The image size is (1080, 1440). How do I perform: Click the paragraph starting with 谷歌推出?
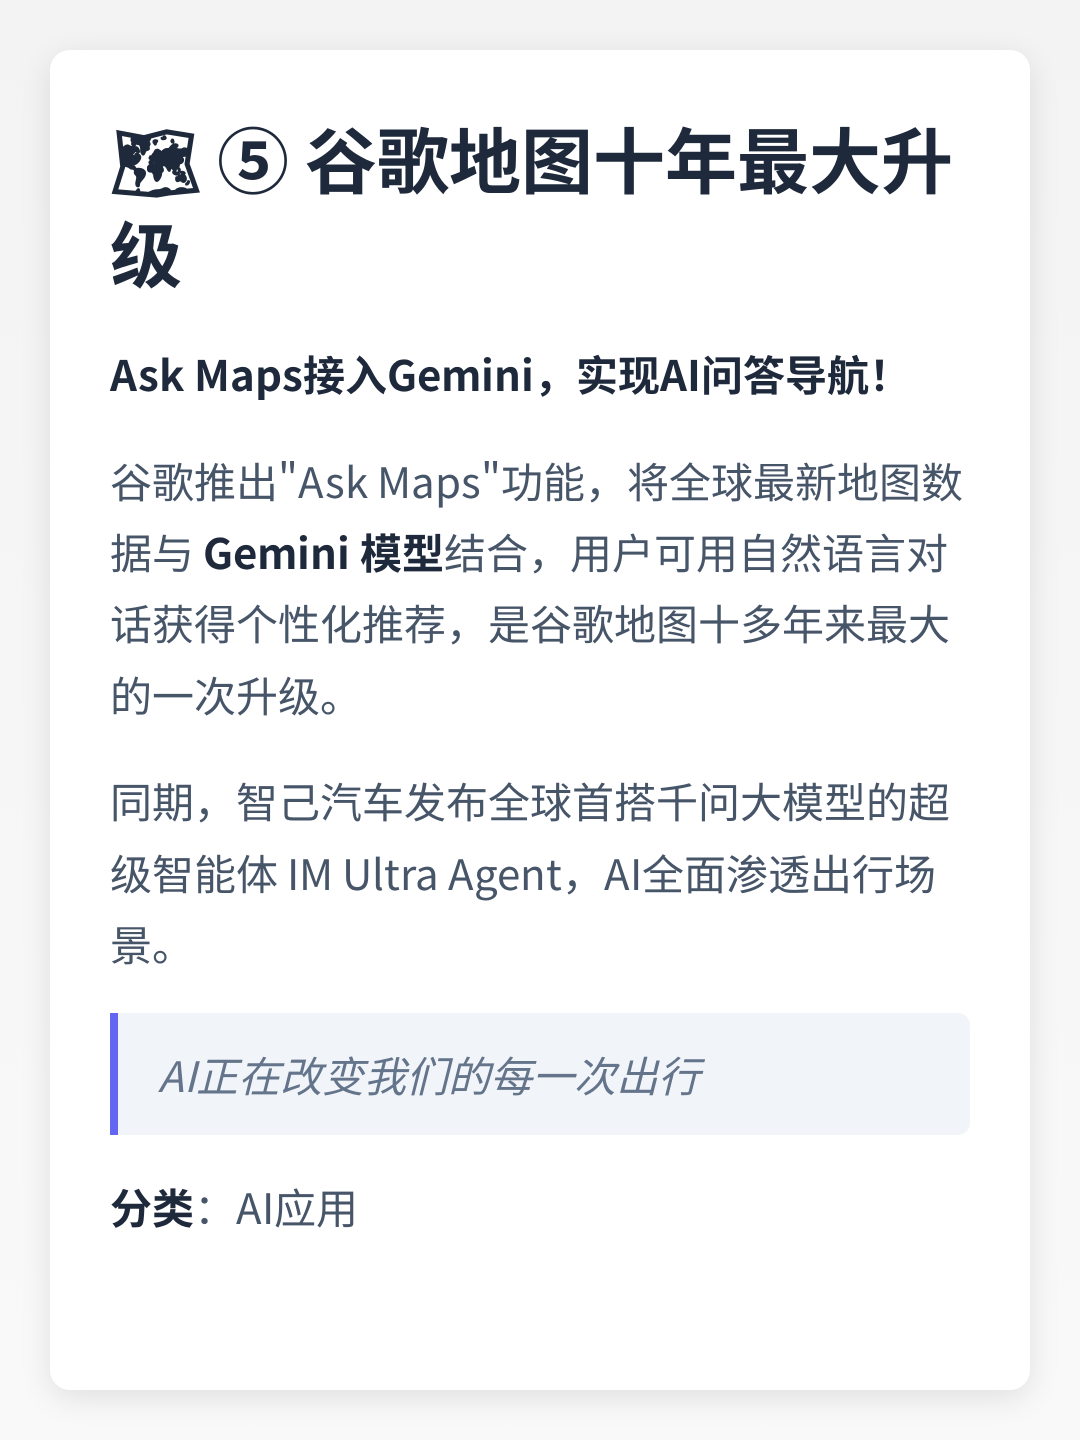tap(536, 589)
